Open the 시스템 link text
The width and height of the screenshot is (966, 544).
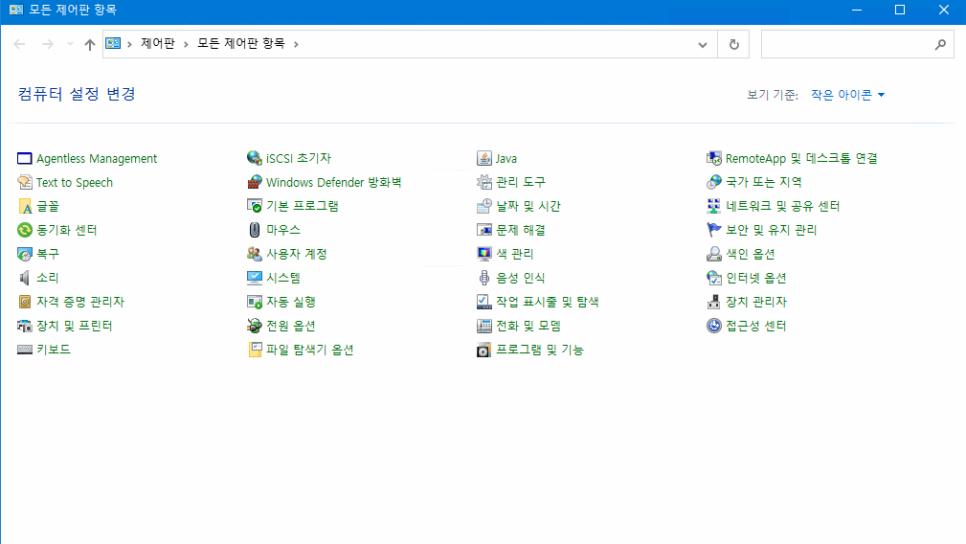click(283, 278)
